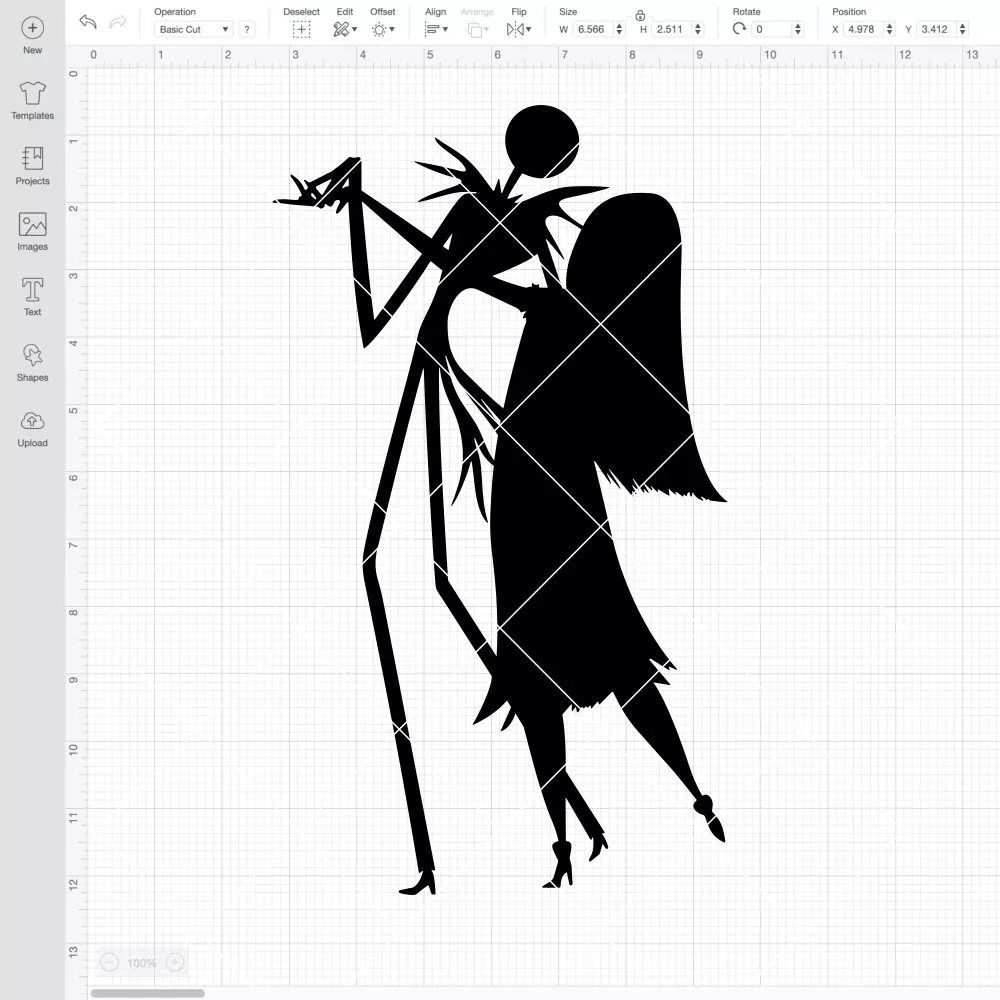Open the Projects panel
The height and width of the screenshot is (1000, 1000).
point(33,166)
